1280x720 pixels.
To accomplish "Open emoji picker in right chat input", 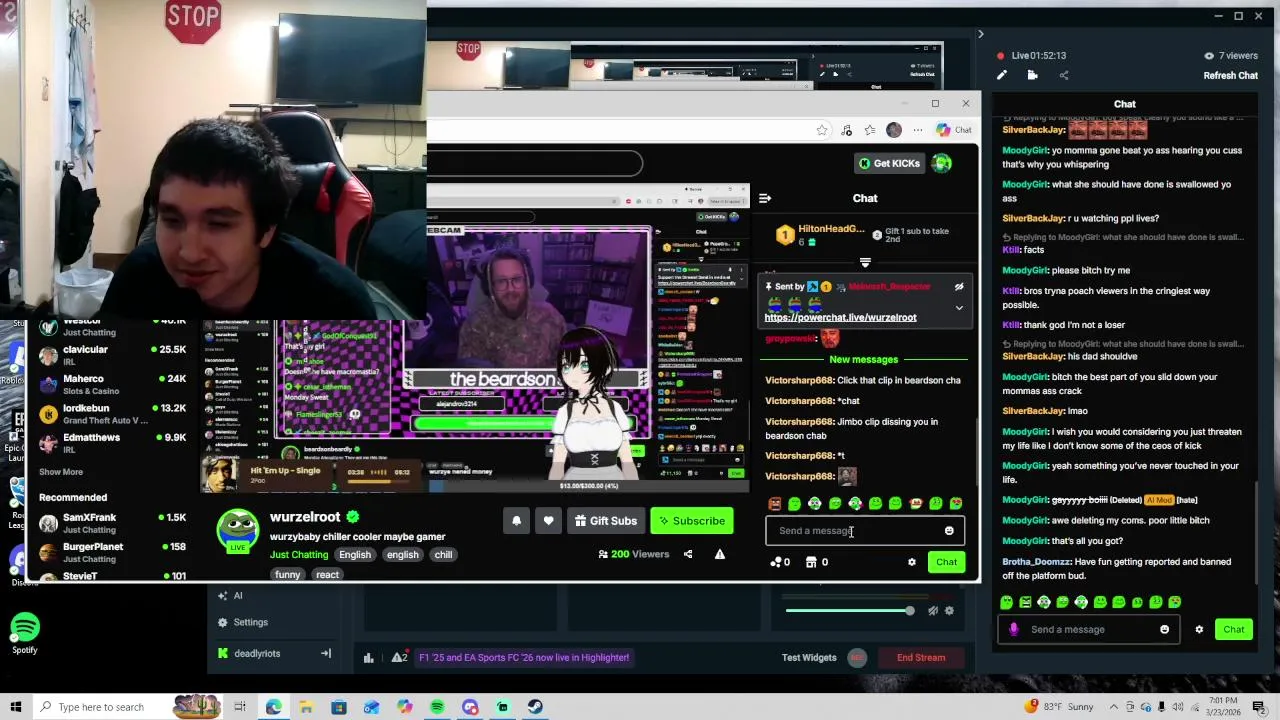I will click(x=1164, y=629).
